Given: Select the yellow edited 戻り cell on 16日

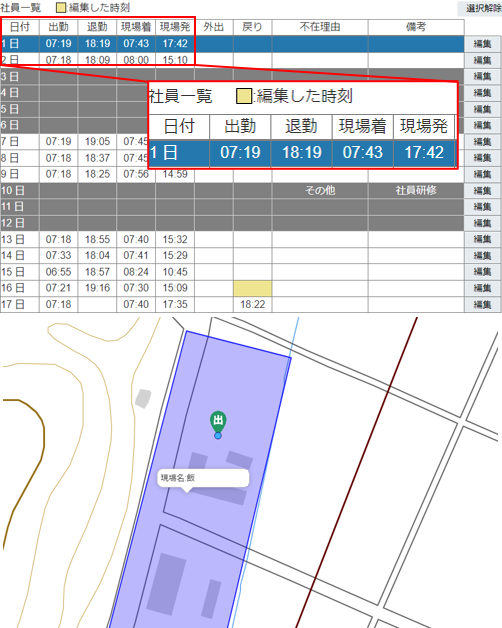Looking at the screenshot, I should click(252, 288).
